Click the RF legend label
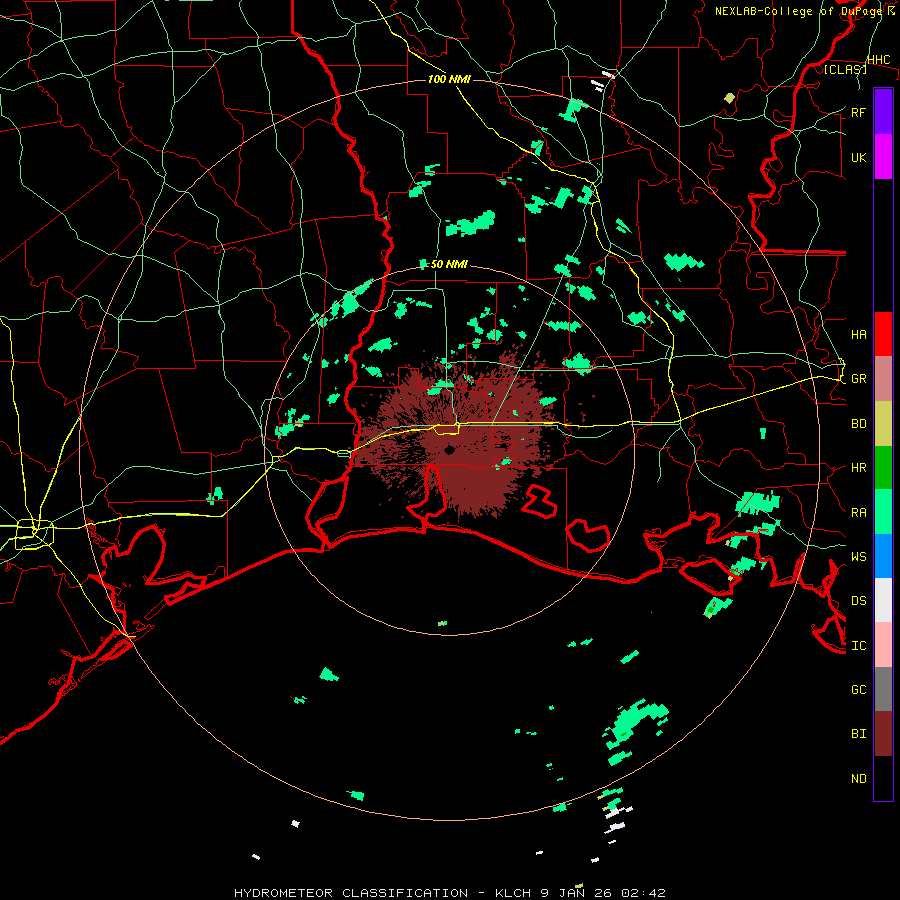This screenshot has height=900, width=900. (x=858, y=112)
